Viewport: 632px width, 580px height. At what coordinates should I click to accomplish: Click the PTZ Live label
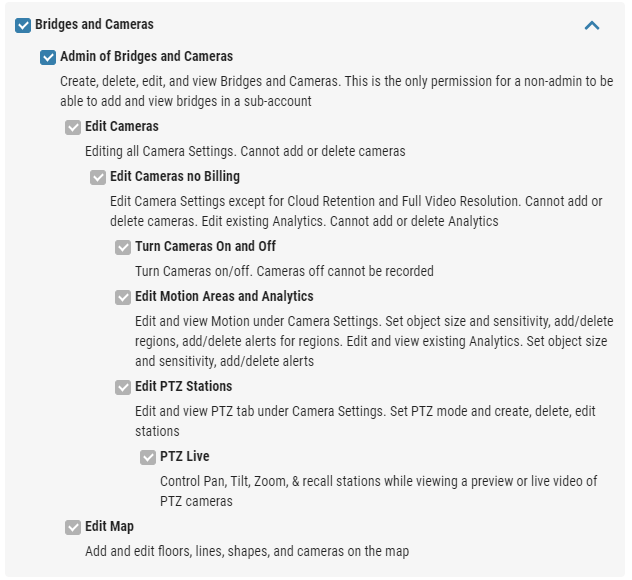point(185,457)
